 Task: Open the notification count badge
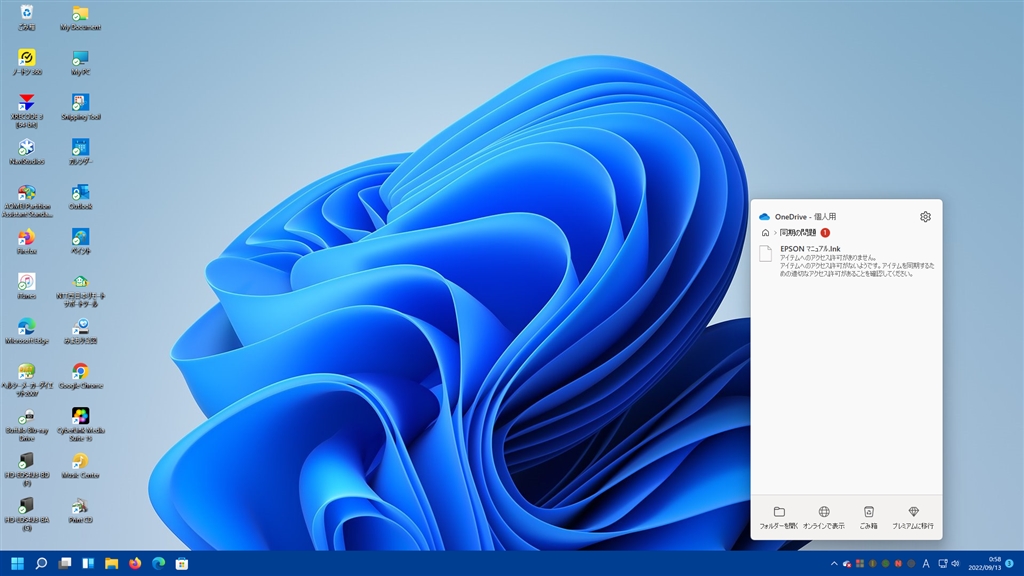[1010, 563]
